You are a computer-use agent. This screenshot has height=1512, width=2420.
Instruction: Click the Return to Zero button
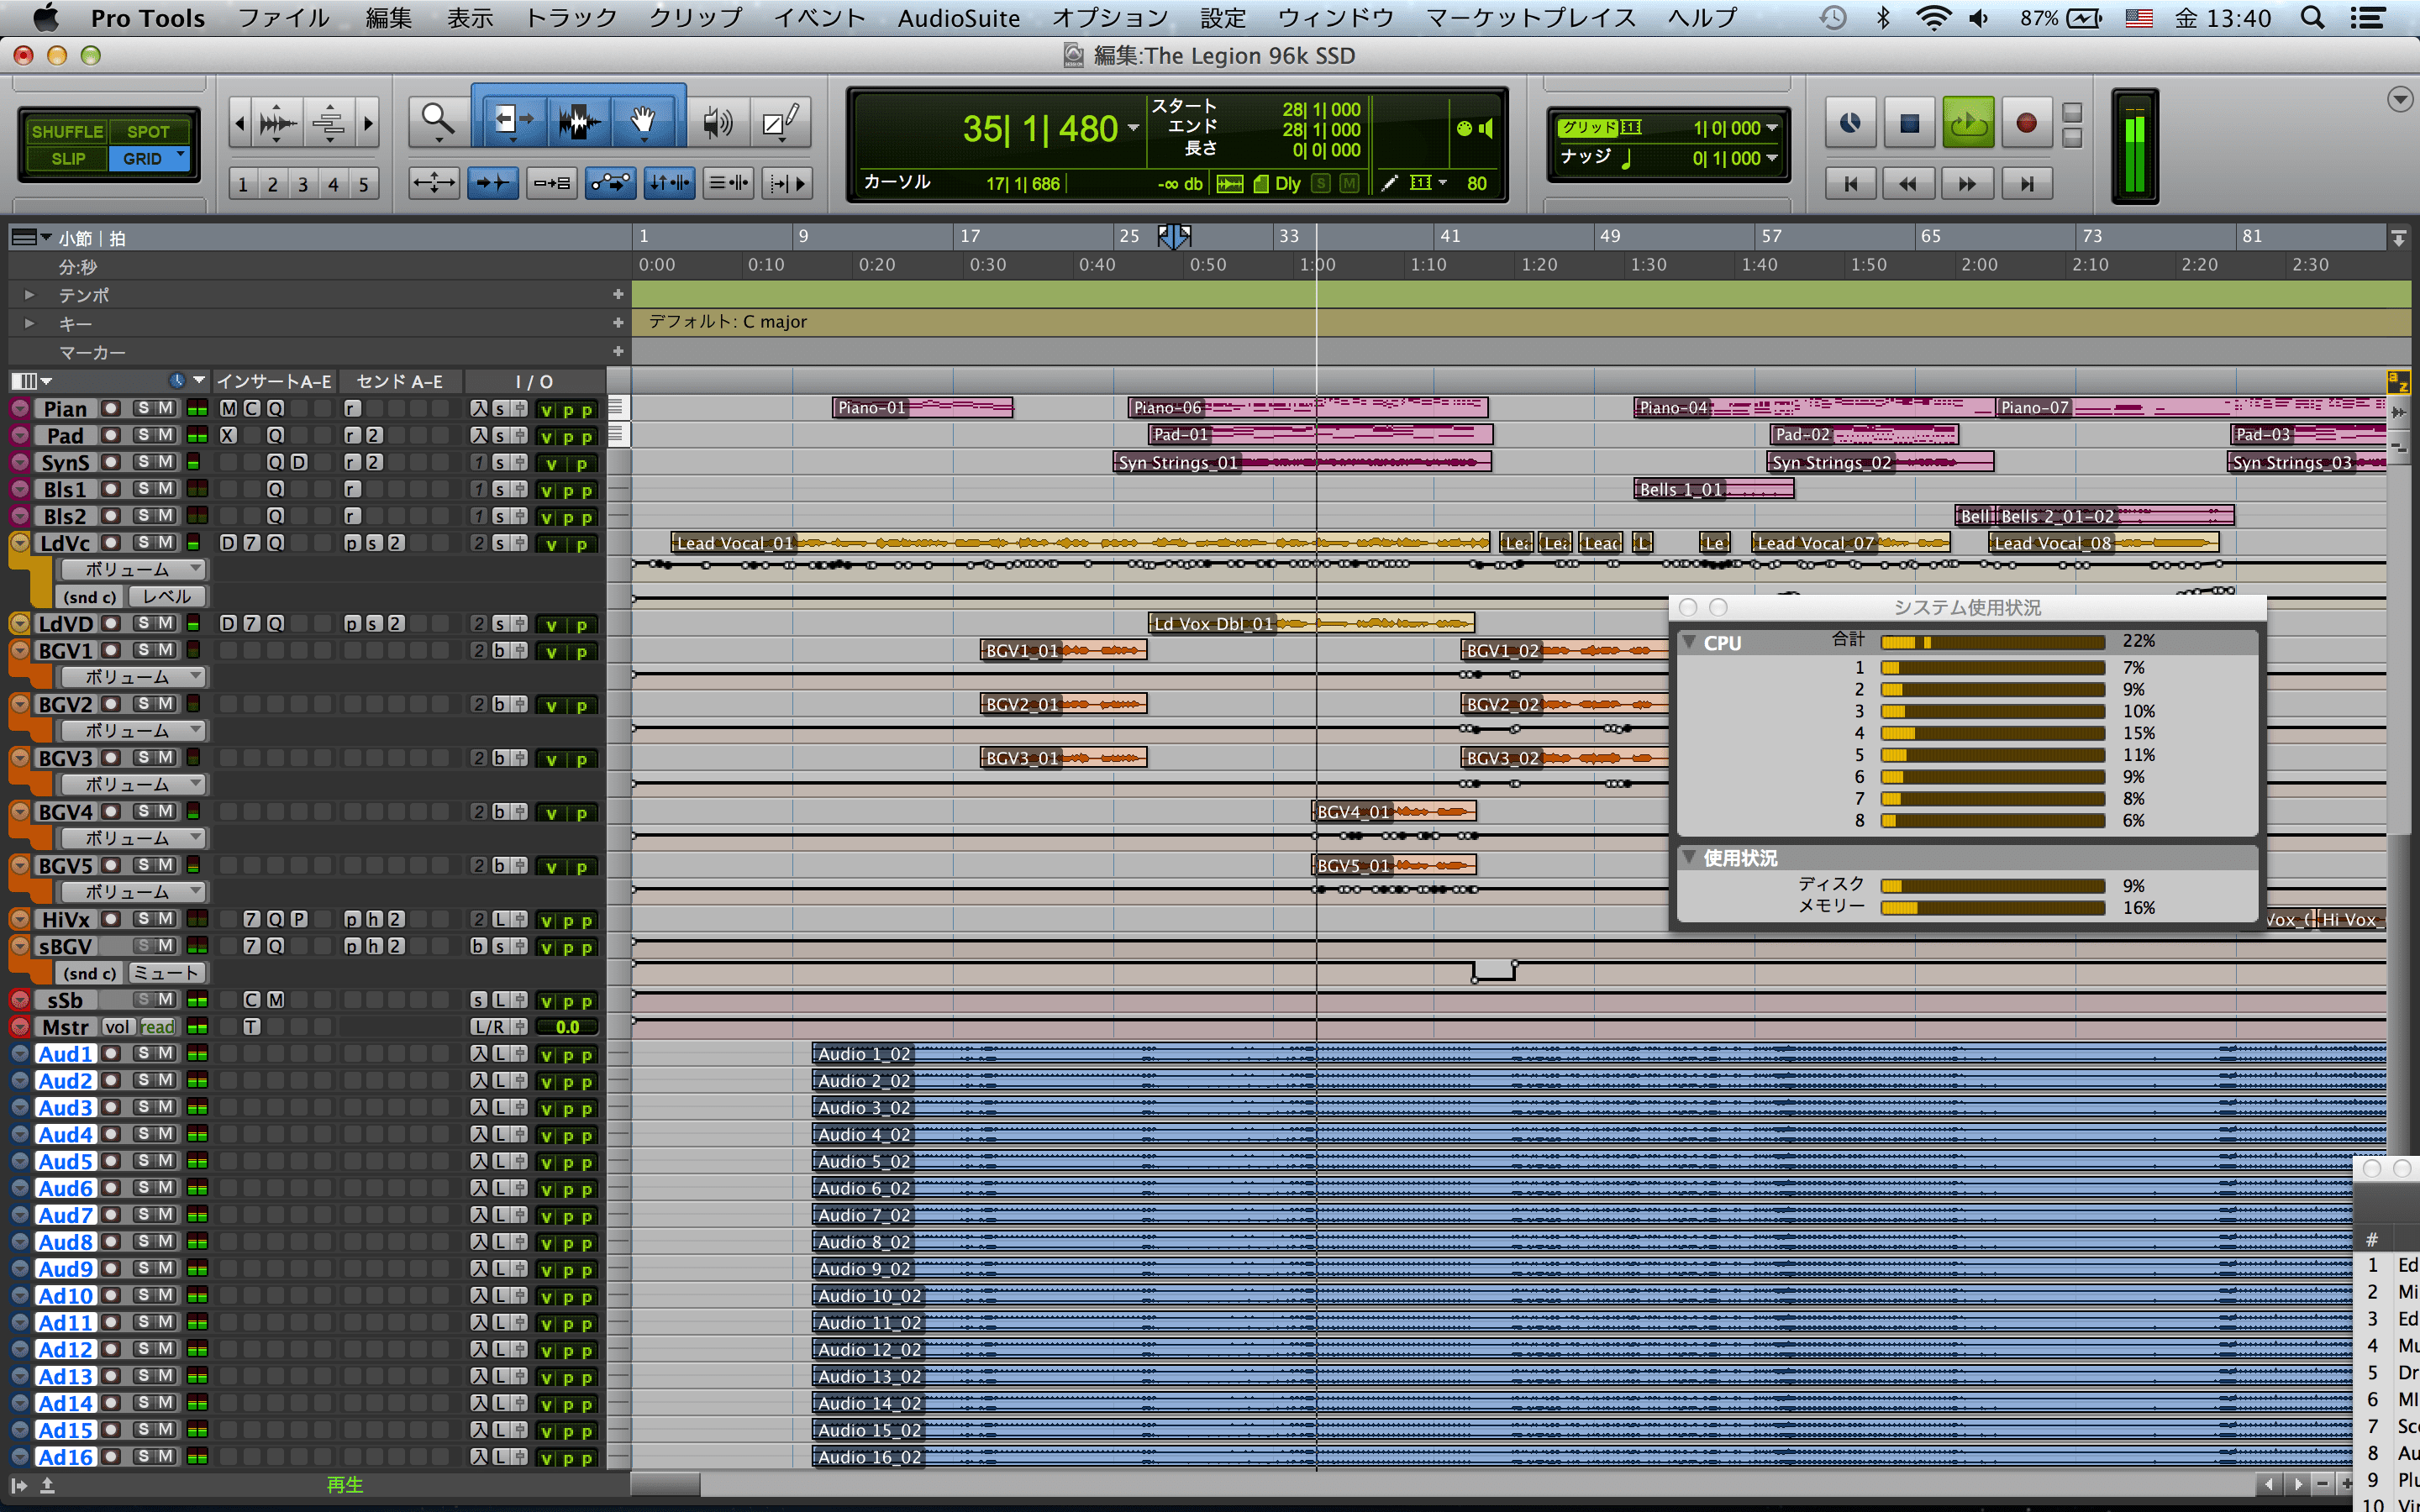pyautogui.click(x=1851, y=184)
